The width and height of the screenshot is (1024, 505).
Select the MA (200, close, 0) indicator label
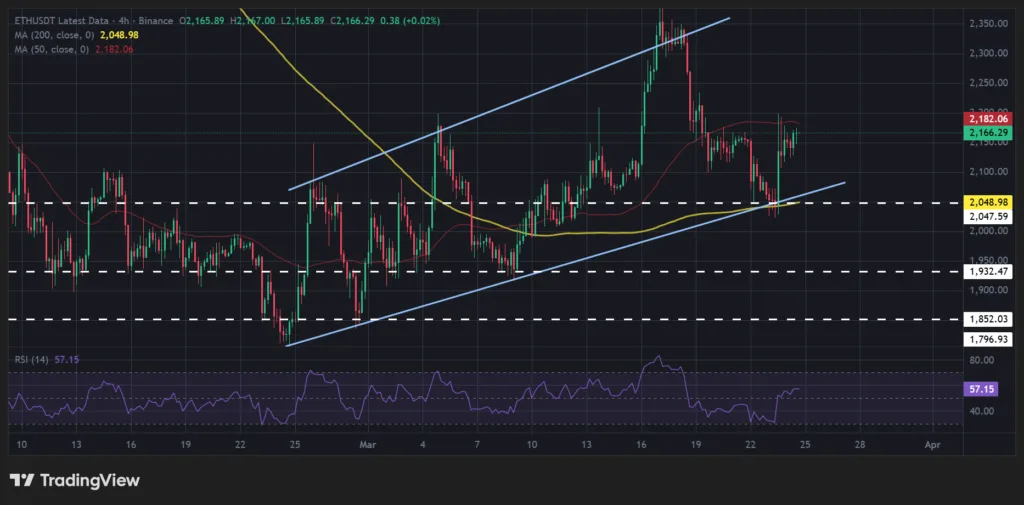point(52,35)
